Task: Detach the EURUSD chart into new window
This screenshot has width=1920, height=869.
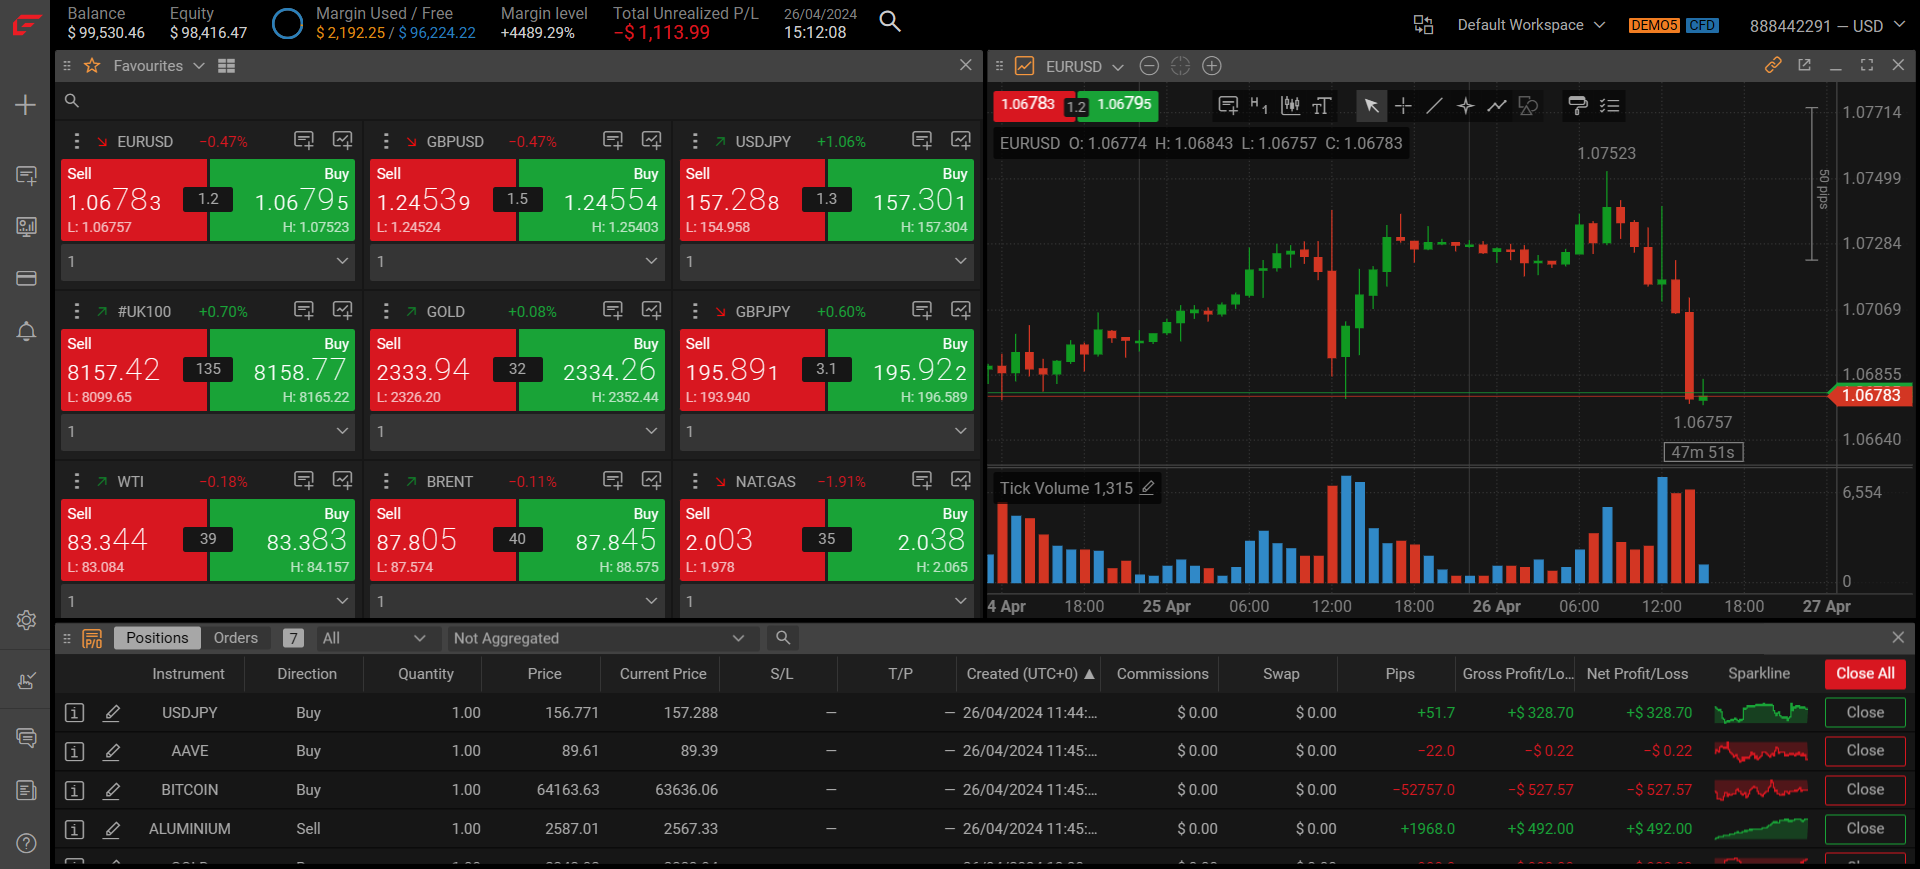Action: coord(1804,65)
